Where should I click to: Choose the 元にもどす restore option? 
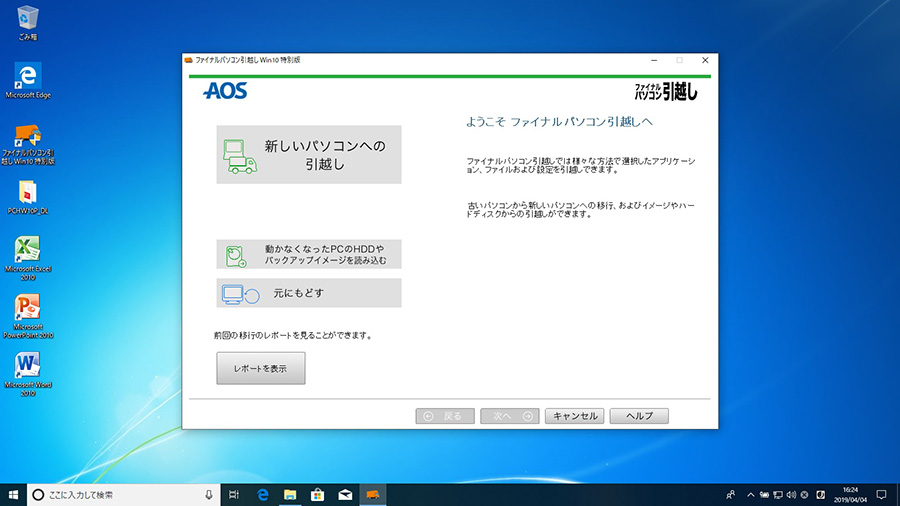(x=308, y=293)
